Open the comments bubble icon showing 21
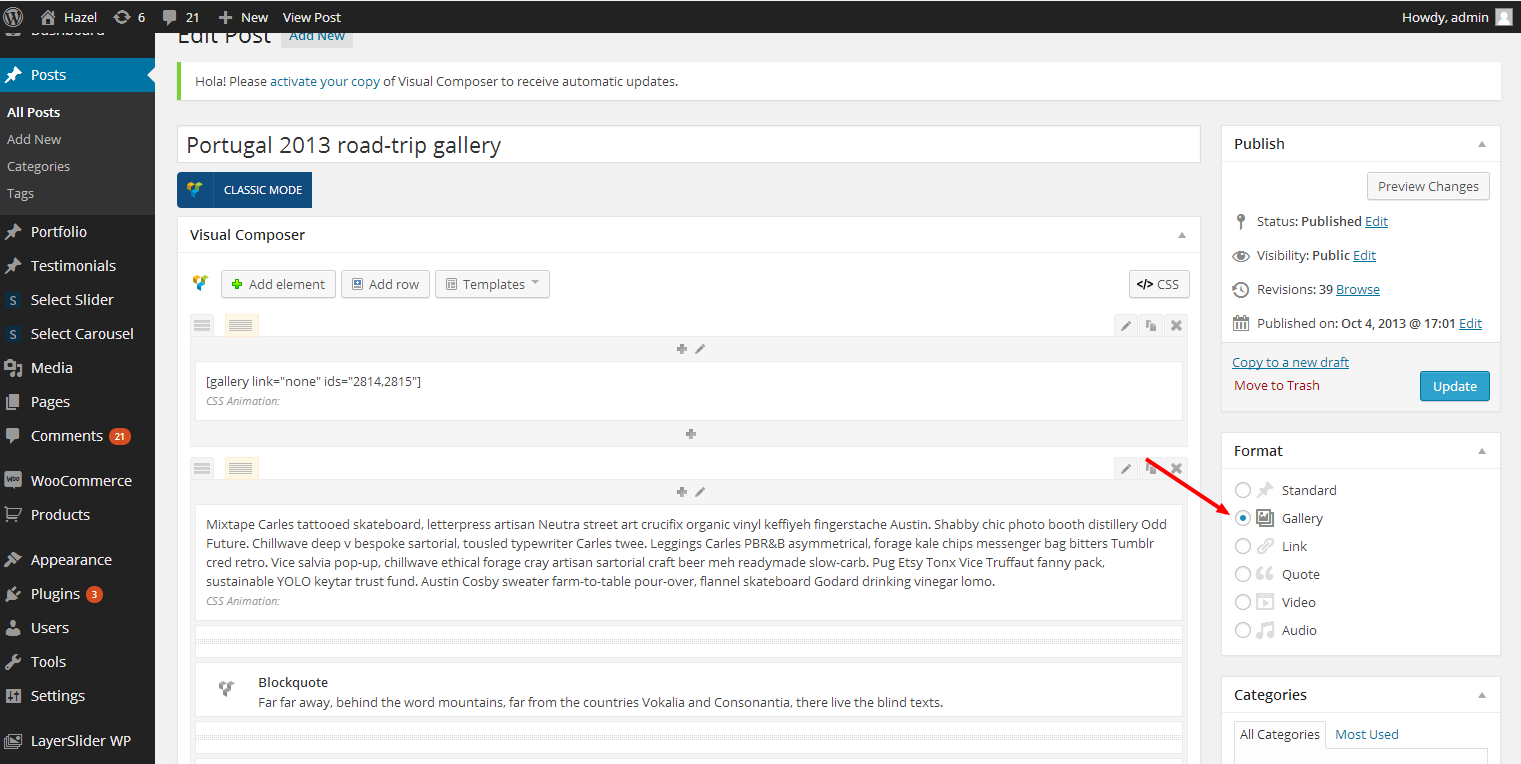The width and height of the screenshot is (1521, 764). tap(180, 17)
